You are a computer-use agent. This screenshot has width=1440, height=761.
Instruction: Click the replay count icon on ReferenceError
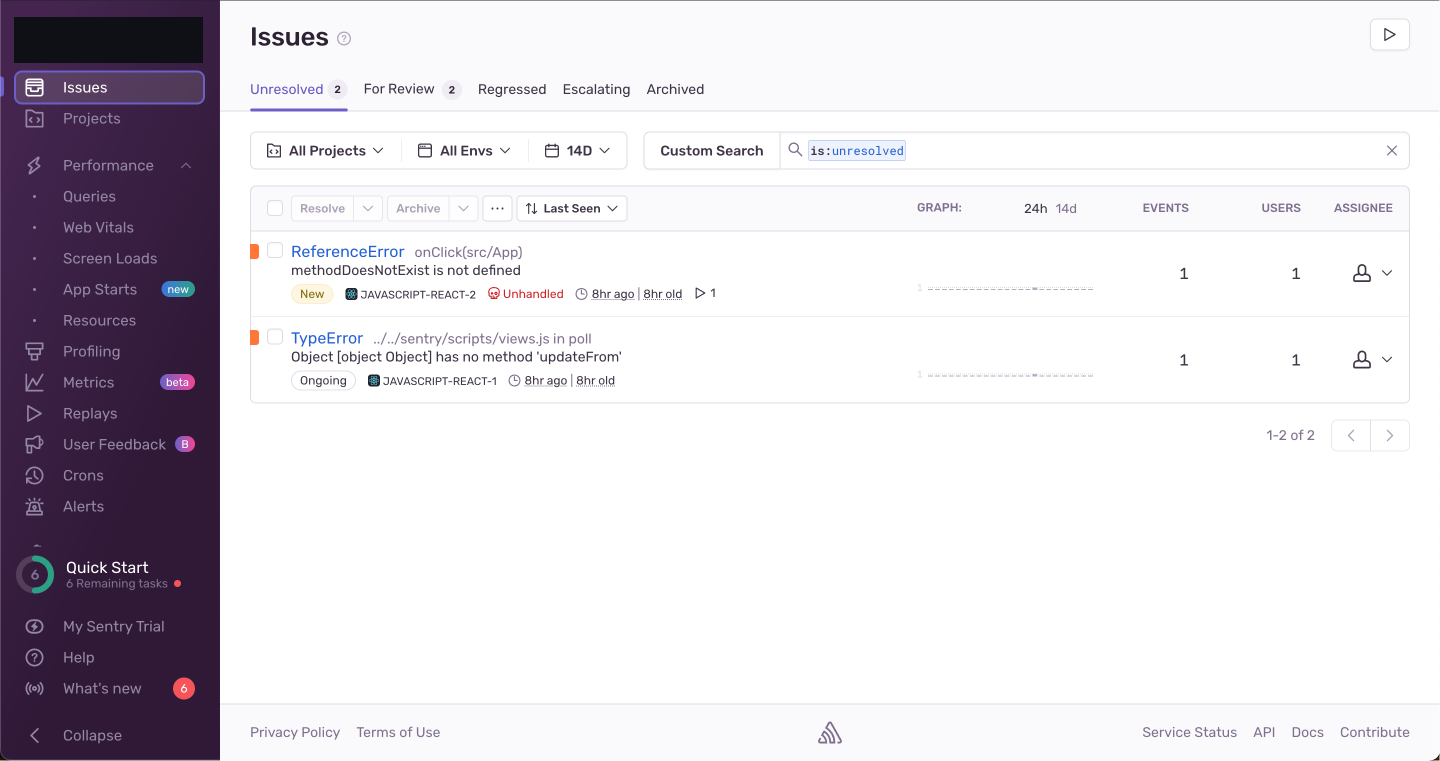(700, 294)
